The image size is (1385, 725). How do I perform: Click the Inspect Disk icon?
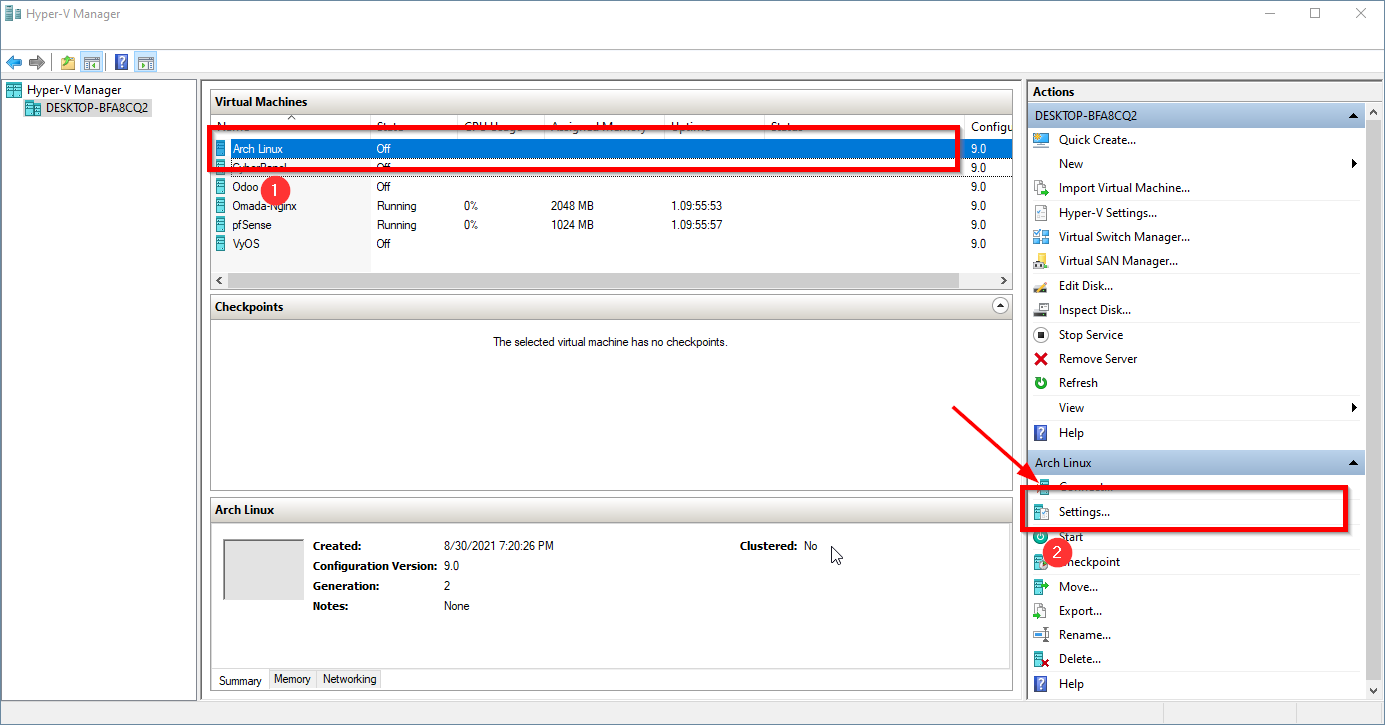coord(1041,310)
